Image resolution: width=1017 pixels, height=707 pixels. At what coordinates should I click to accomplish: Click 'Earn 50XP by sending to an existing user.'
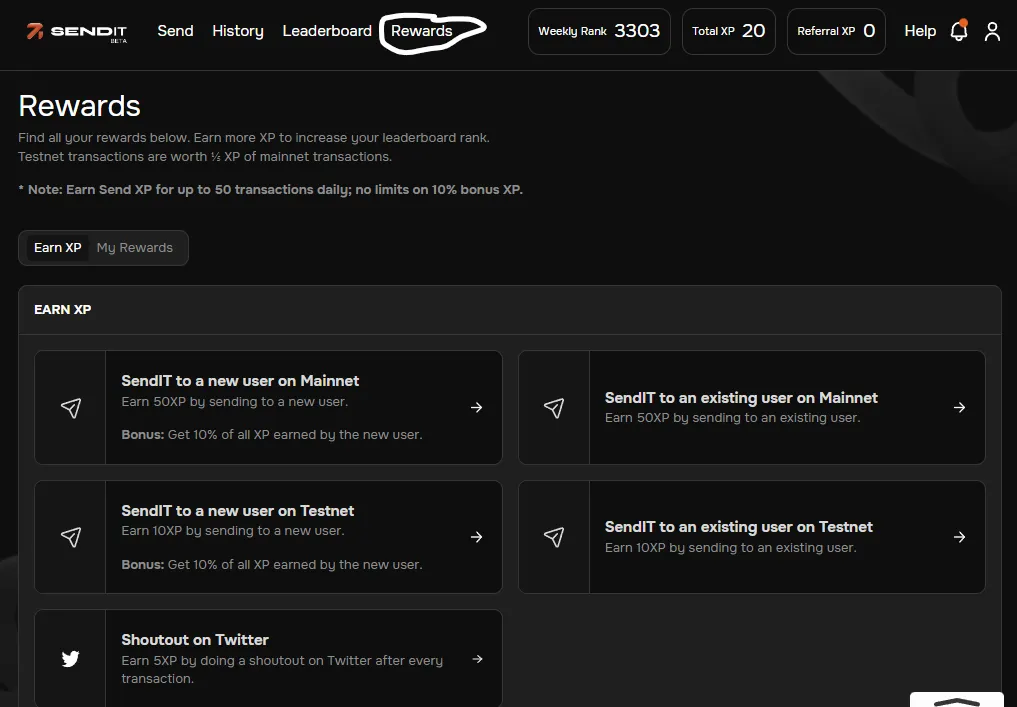[733, 418]
